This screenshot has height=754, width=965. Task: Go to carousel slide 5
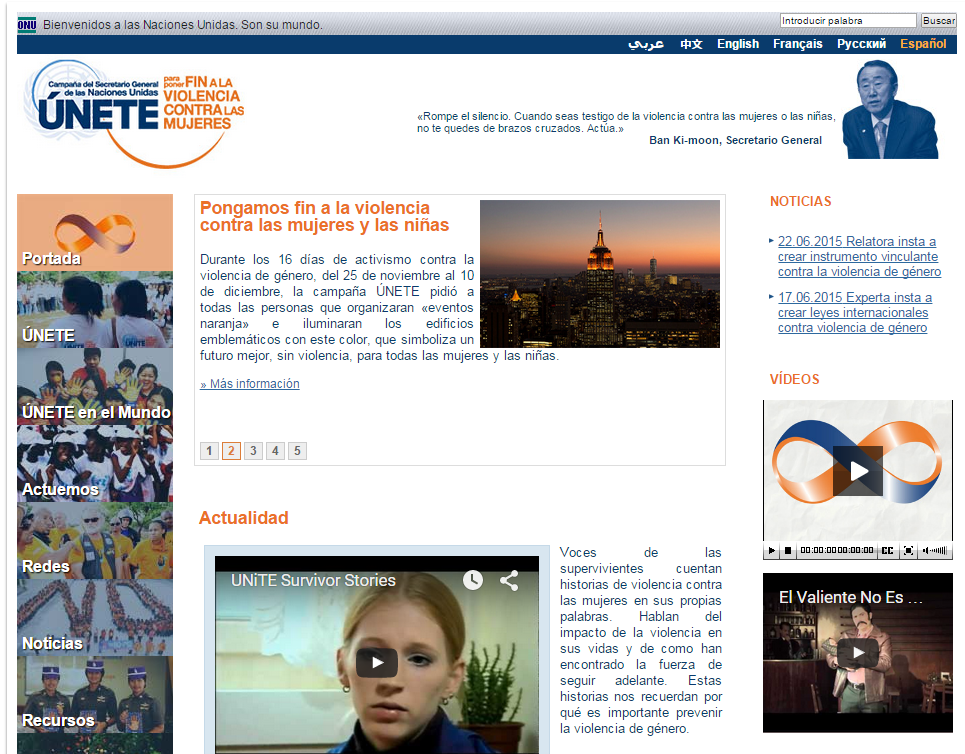coord(297,451)
